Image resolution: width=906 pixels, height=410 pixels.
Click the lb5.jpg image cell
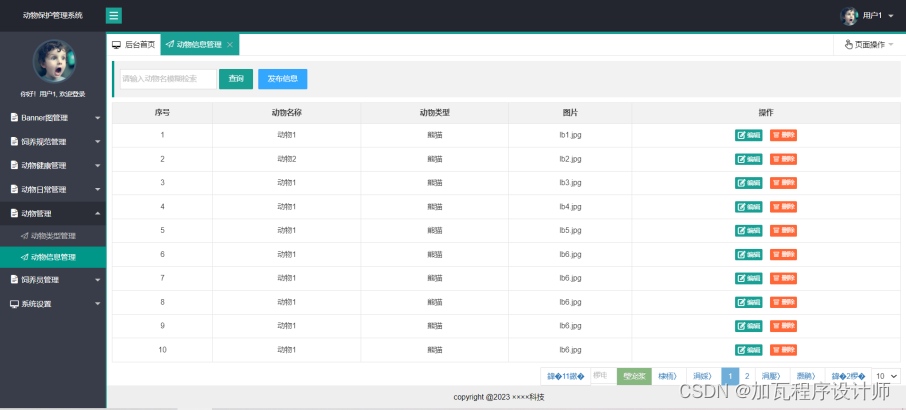coord(570,230)
